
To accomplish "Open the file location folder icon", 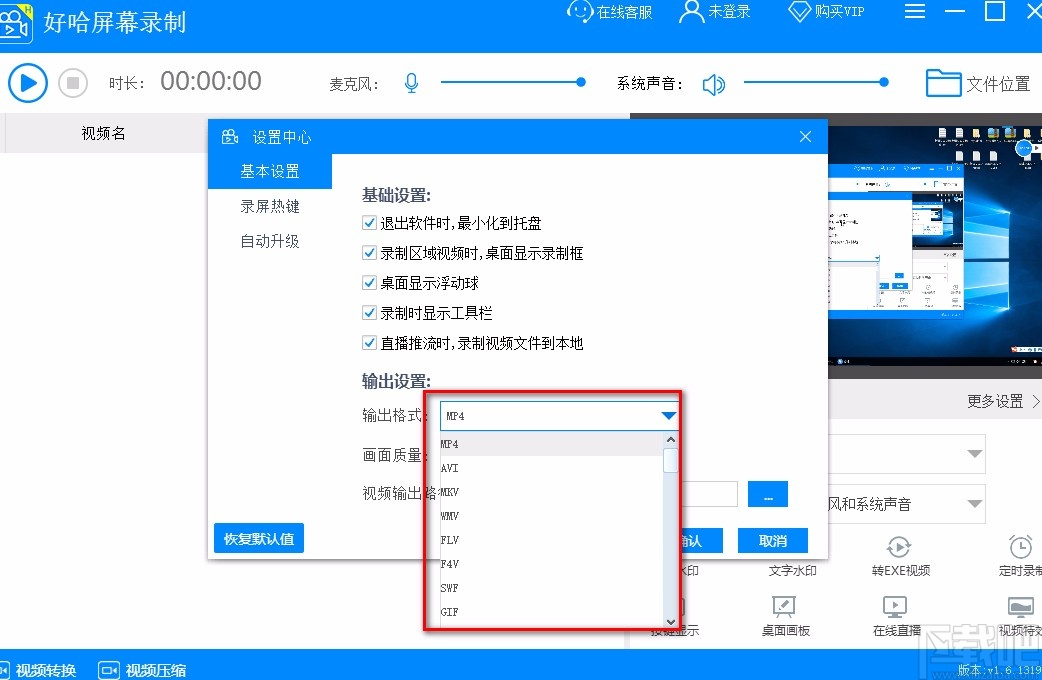I will tap(943, 83).
